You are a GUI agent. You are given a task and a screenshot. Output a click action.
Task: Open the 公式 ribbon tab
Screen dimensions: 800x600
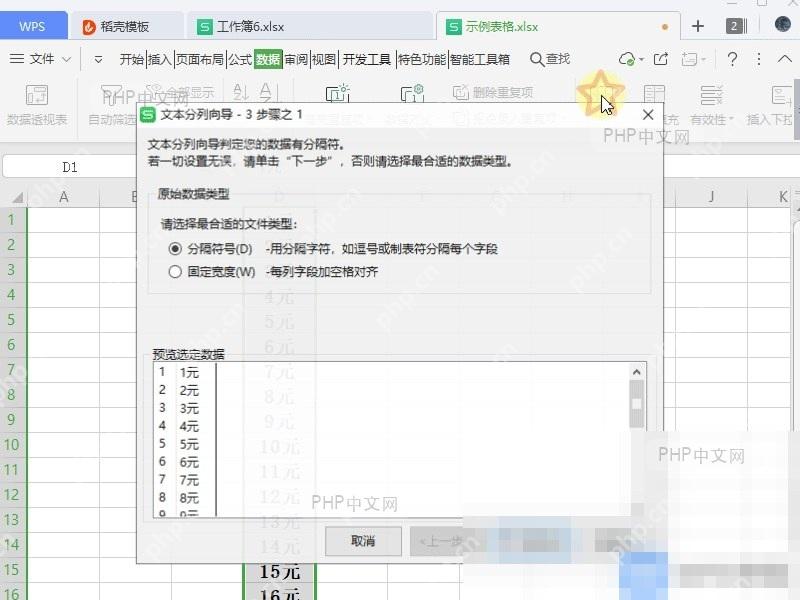coord(240,59)
